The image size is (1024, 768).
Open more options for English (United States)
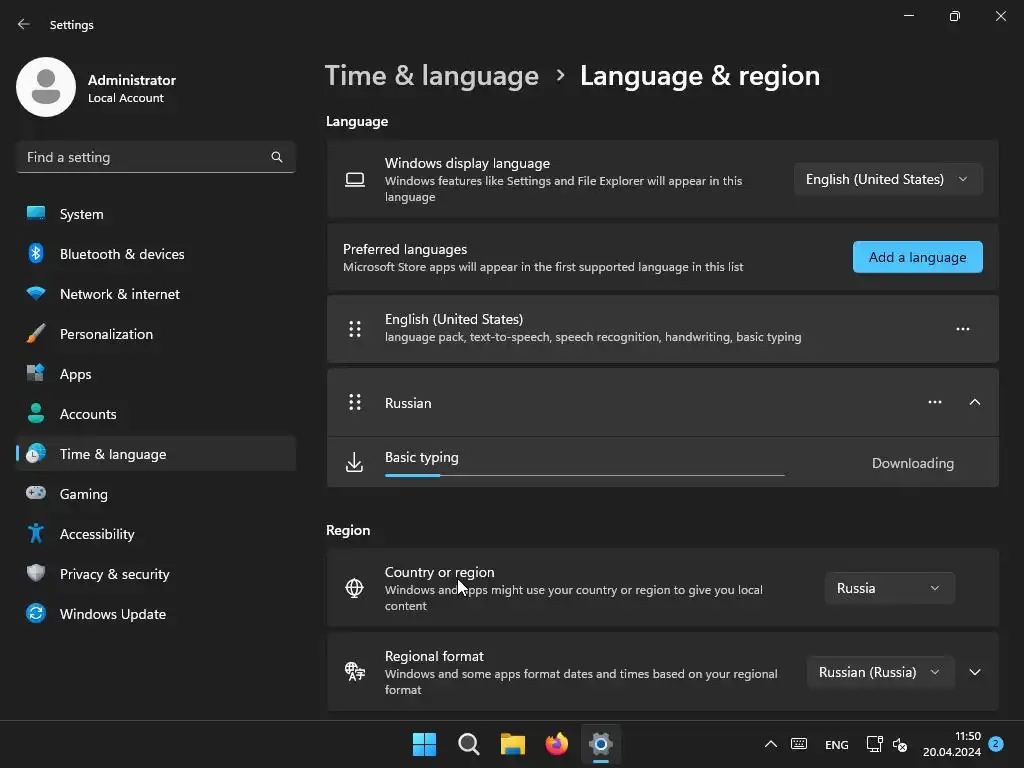(963, 329)
